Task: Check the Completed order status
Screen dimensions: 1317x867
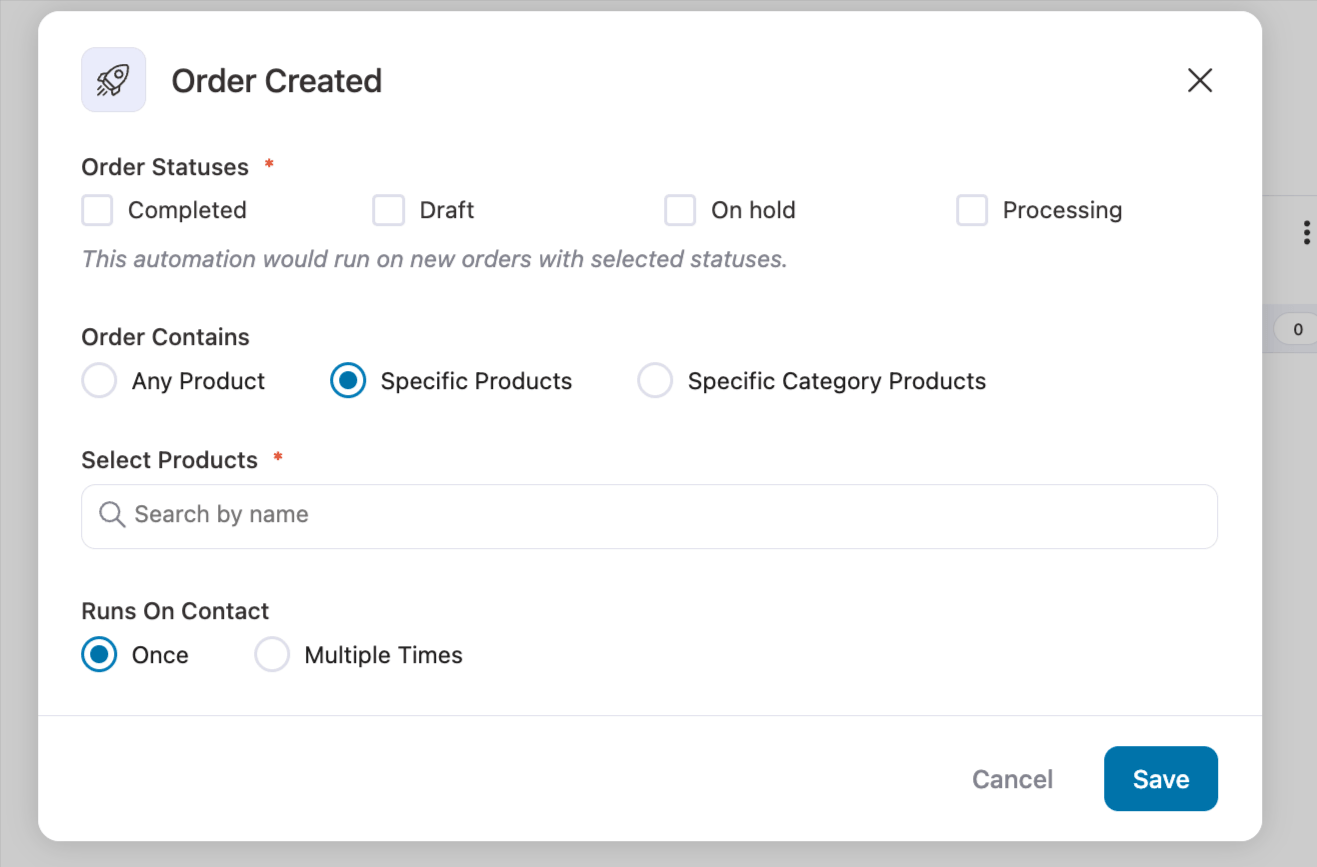Action: [x=97, y=210]
